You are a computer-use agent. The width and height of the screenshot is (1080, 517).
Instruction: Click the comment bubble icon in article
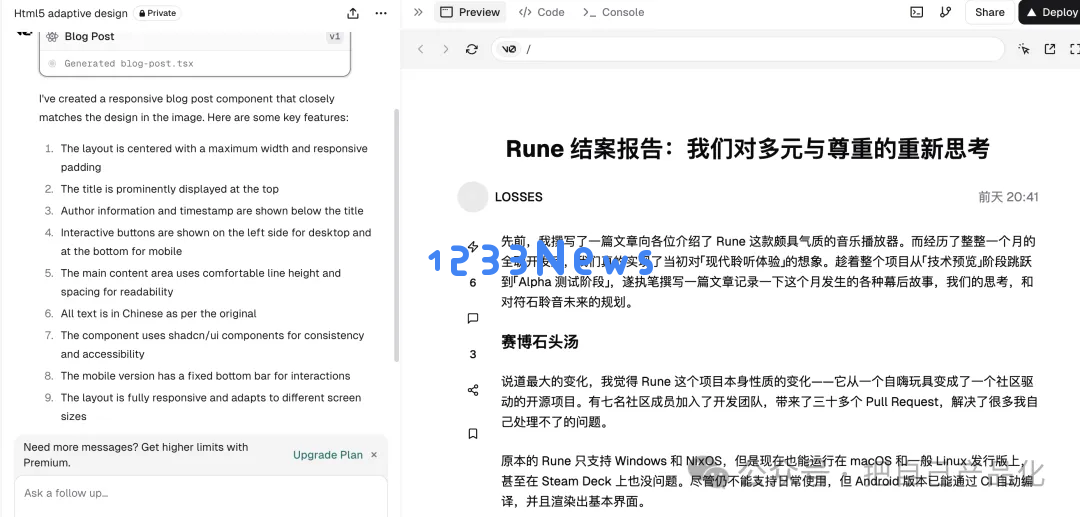(472, 318)
